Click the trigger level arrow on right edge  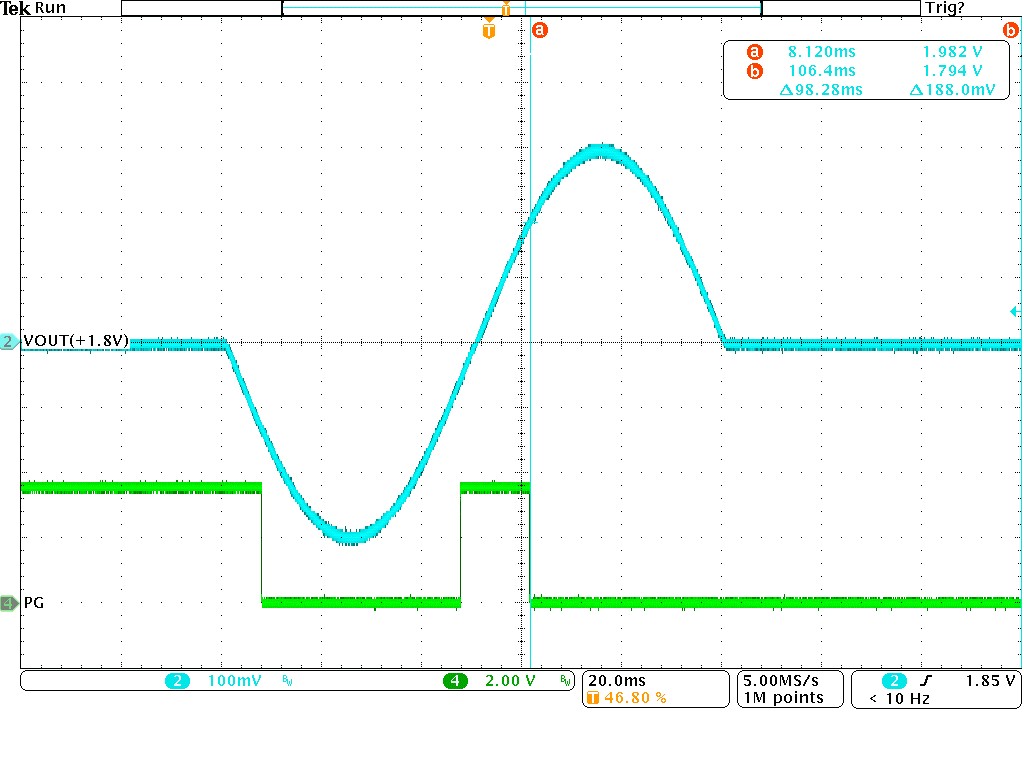(1015, 312)
